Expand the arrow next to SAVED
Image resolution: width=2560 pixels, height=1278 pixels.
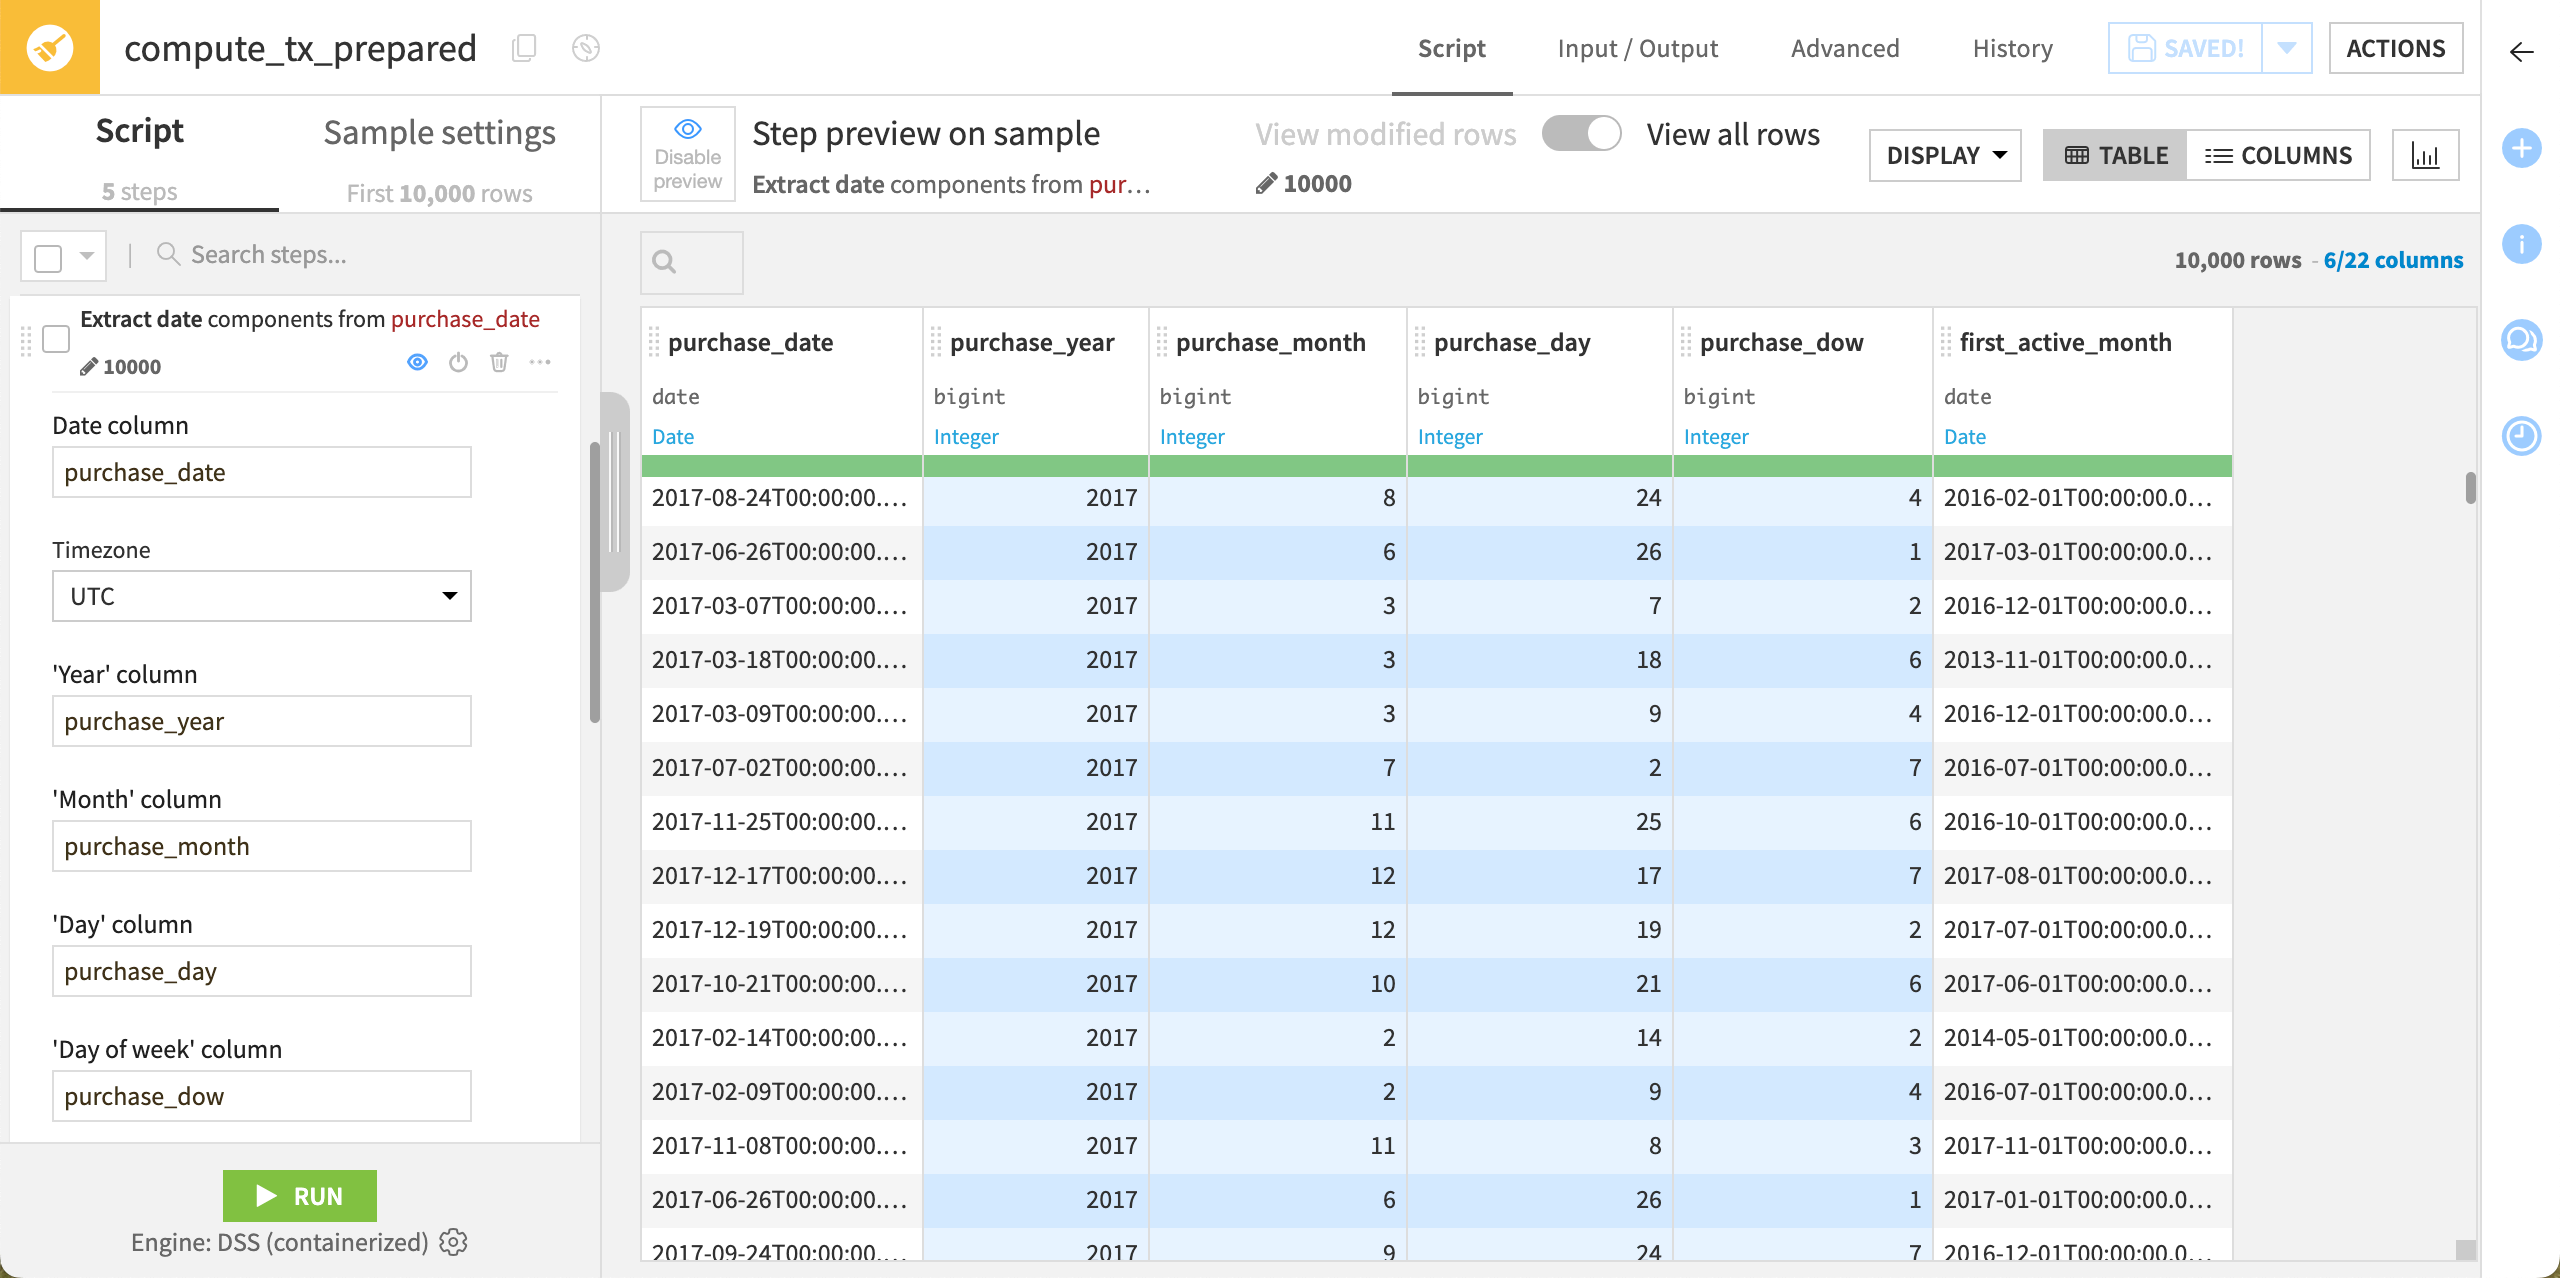point(2287,47)
